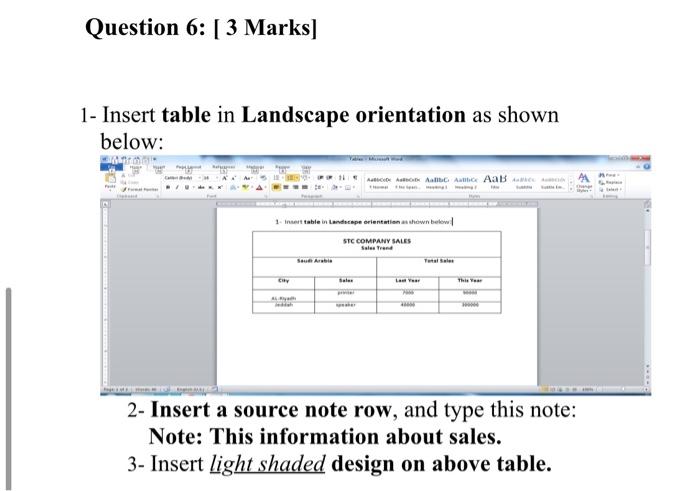700x491 pixels.
Task: Click the Multilevel List icon
Action: click(x=305, y=178)
